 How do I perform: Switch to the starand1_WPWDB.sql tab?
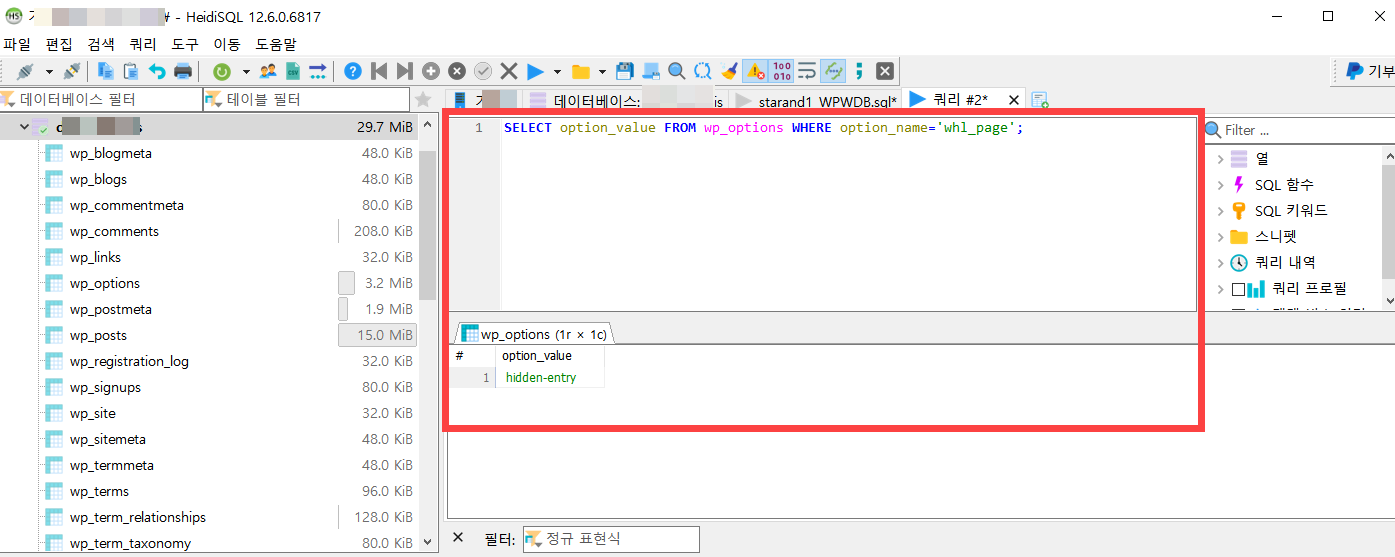point(815,100)
